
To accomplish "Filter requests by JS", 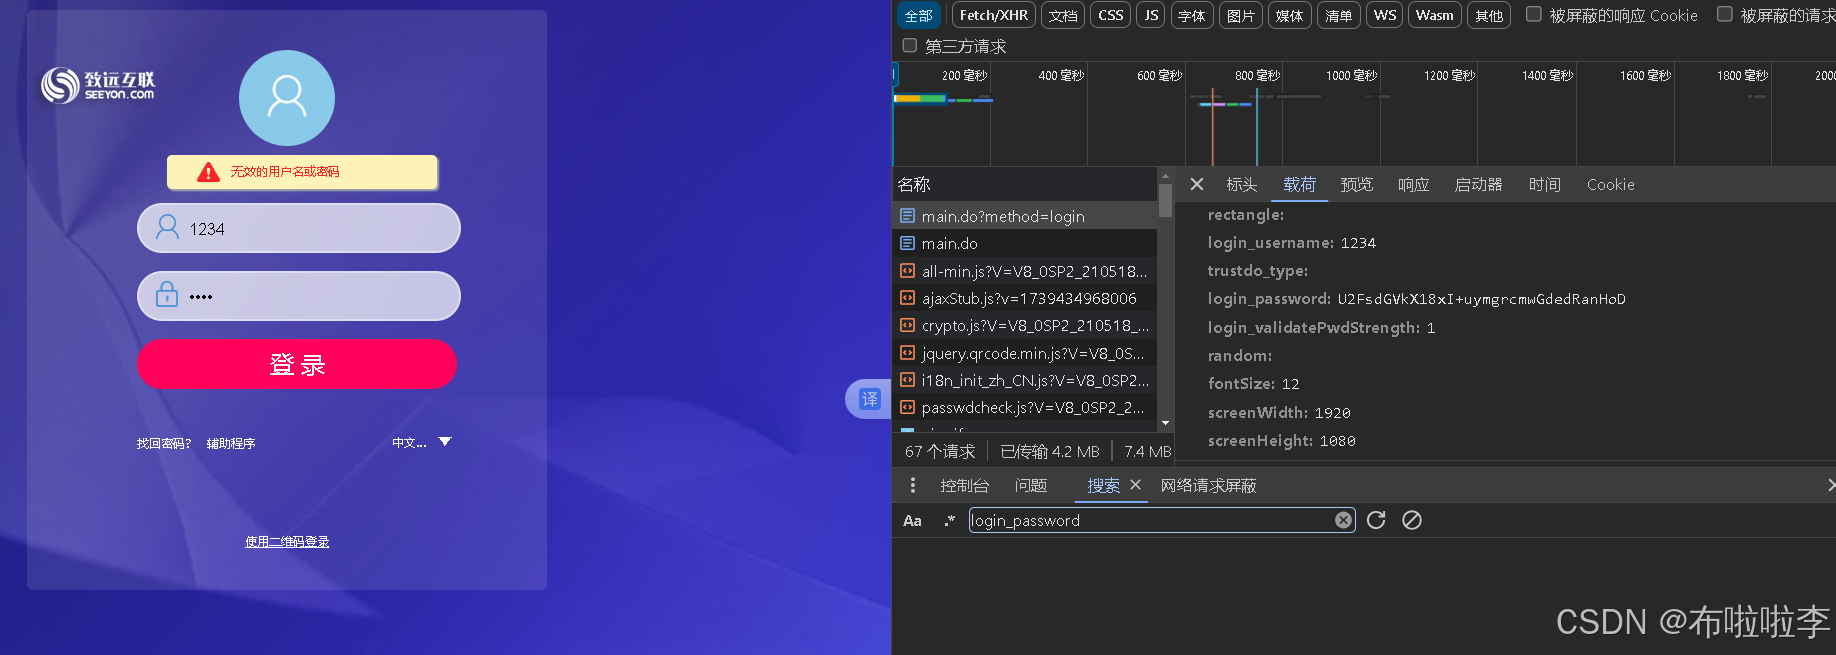I will point(1151,15).
